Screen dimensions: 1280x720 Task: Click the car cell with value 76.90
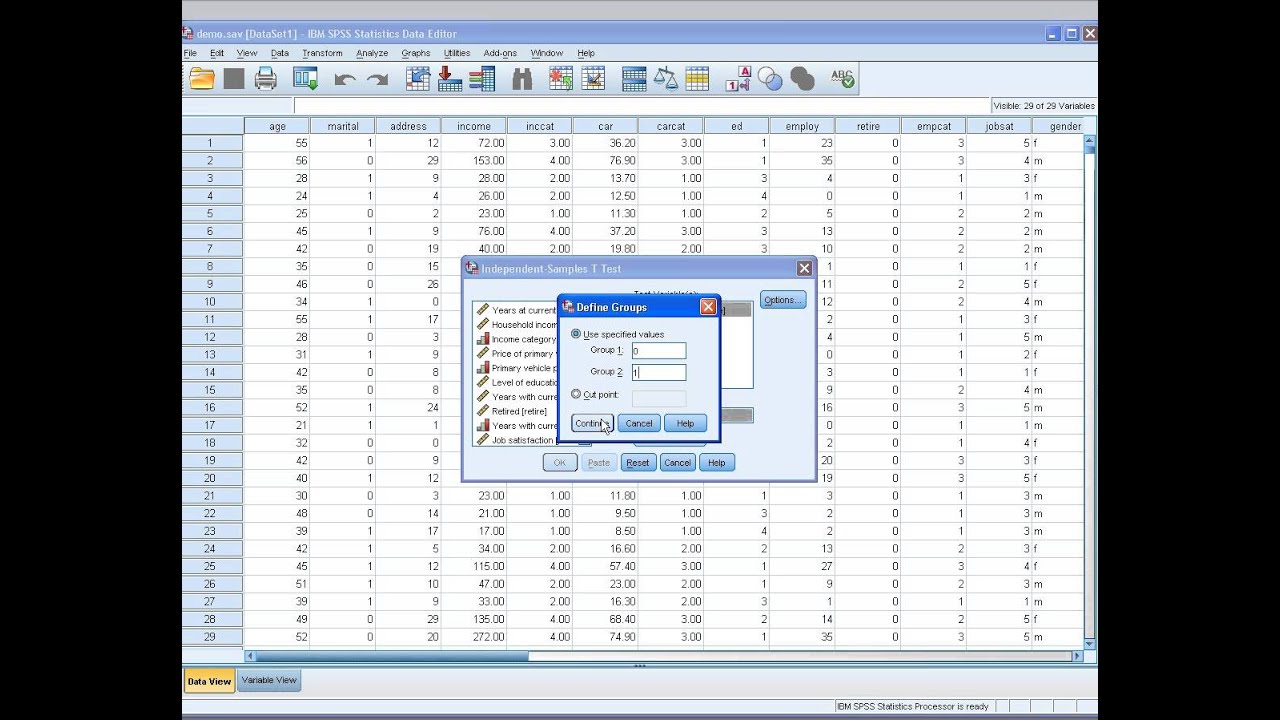pyautogui.click(x=606, y=161)
